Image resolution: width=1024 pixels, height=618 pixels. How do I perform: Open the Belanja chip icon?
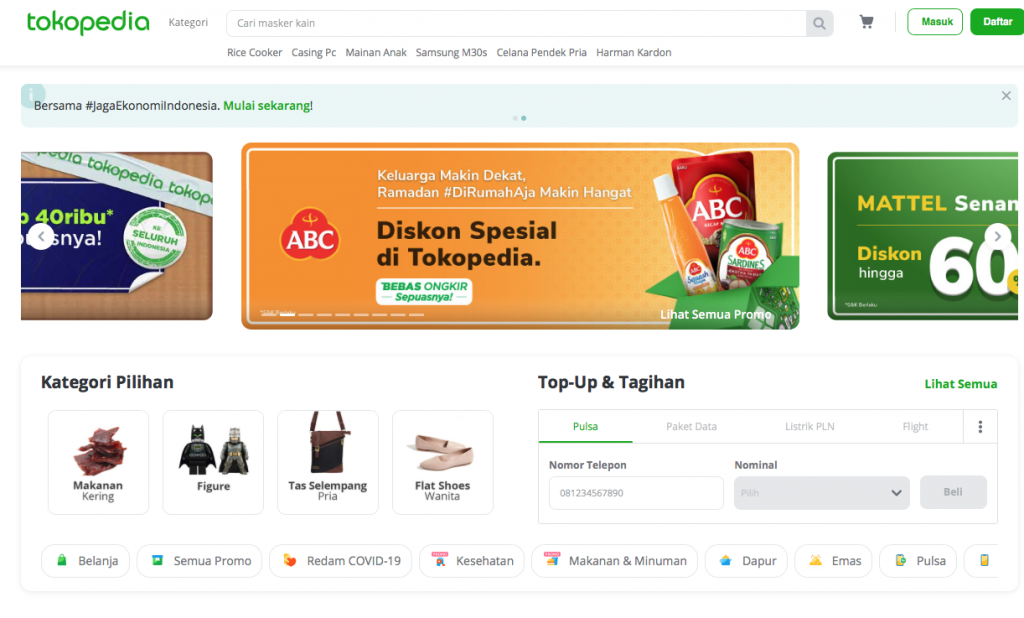click(62, 561)
